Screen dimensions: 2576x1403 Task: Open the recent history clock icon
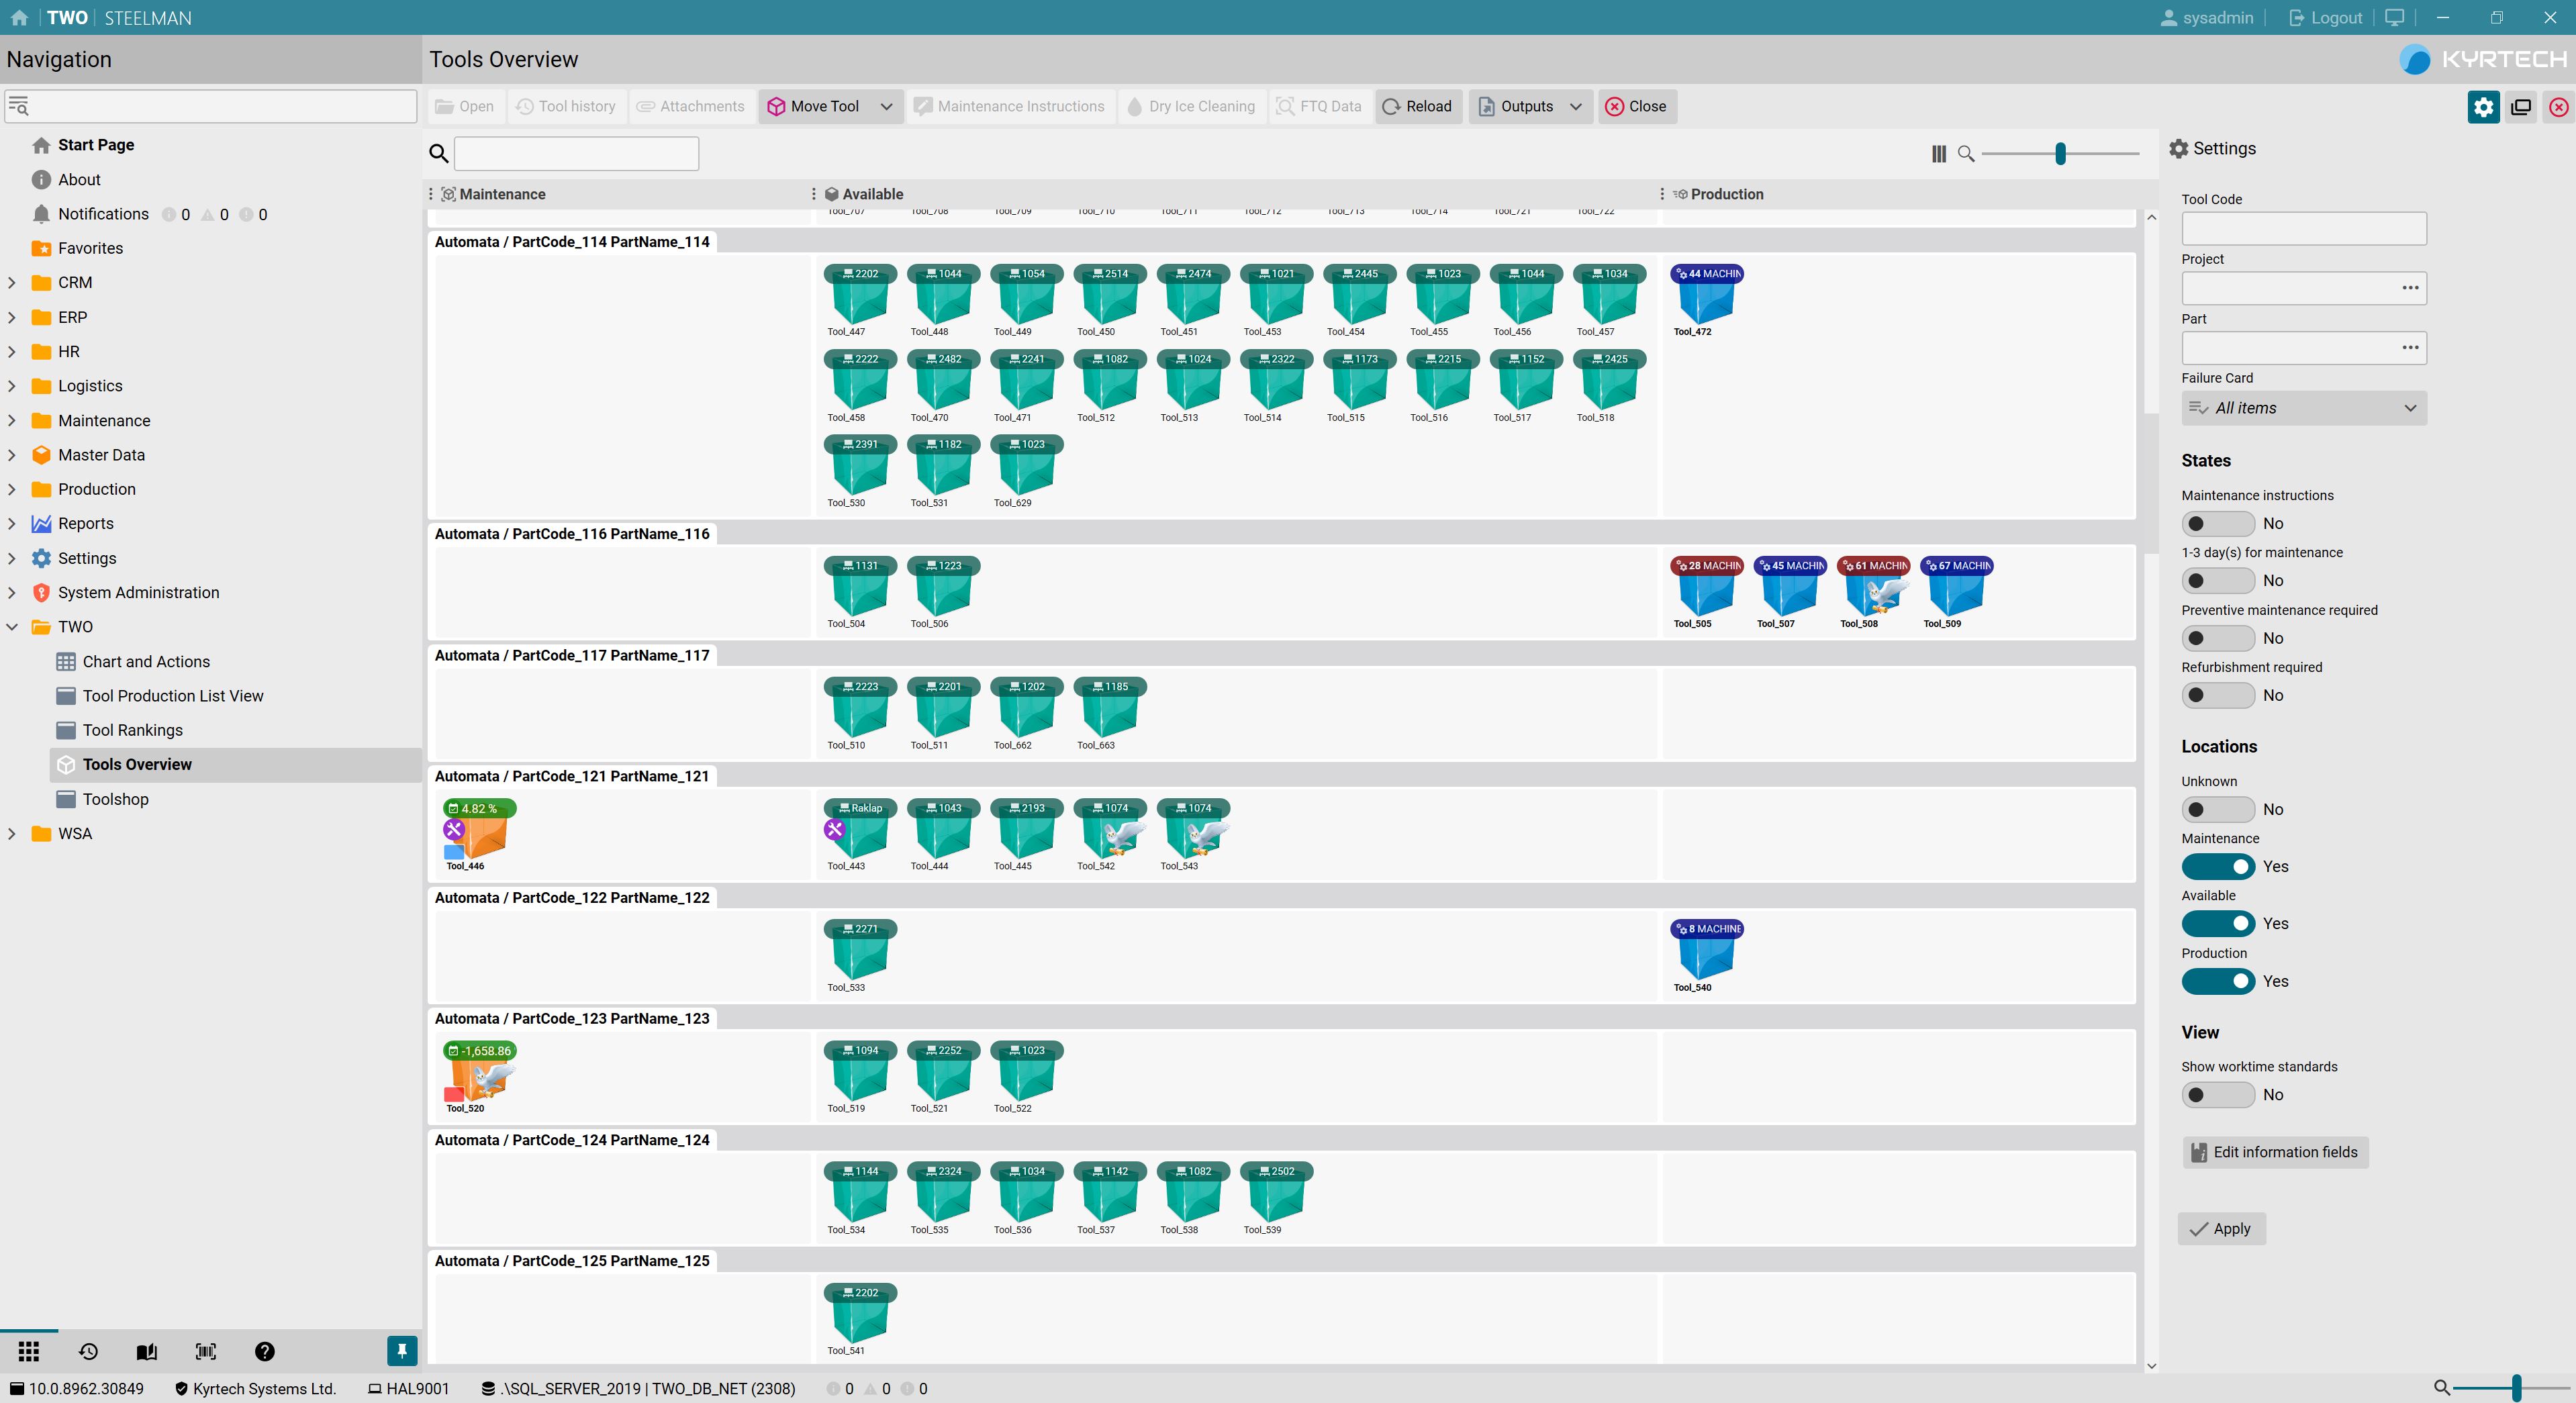point(88,1352)
